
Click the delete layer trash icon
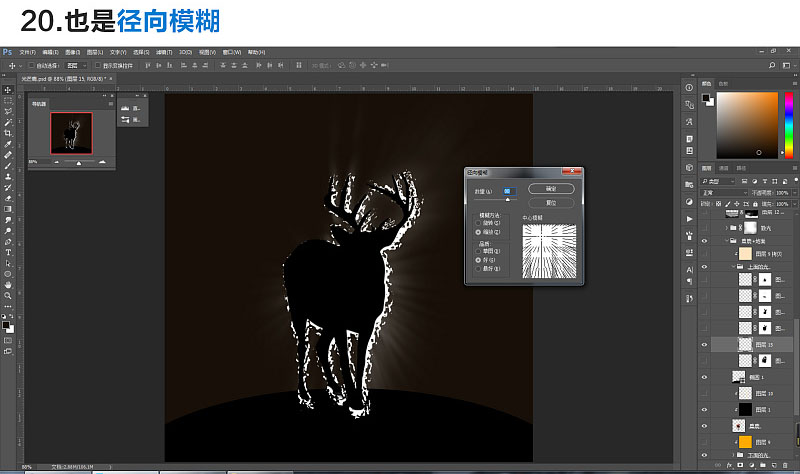(785, 465)
